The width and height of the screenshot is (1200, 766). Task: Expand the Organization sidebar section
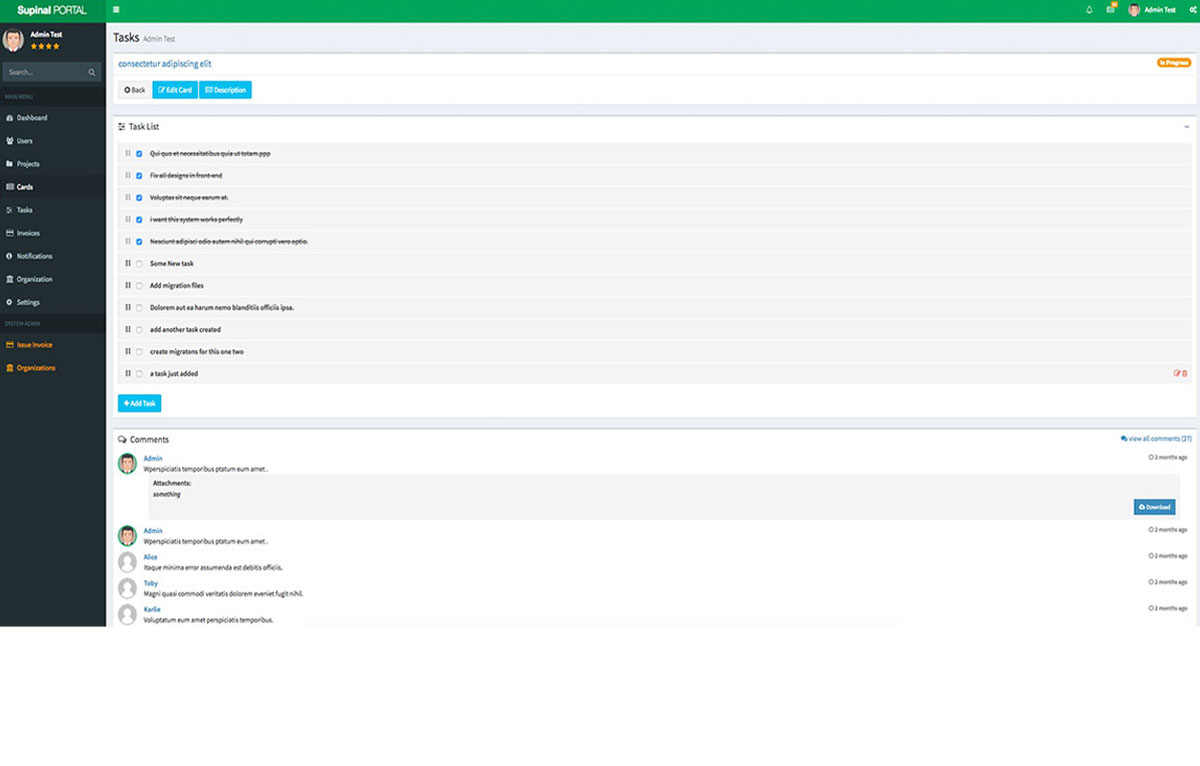[x=34, y=279]
